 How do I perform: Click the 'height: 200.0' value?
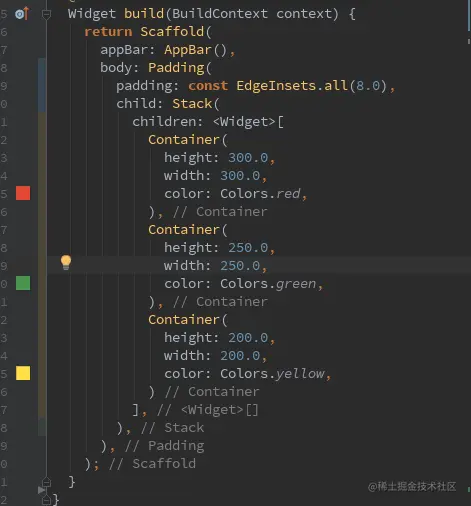tap(248, 338)
